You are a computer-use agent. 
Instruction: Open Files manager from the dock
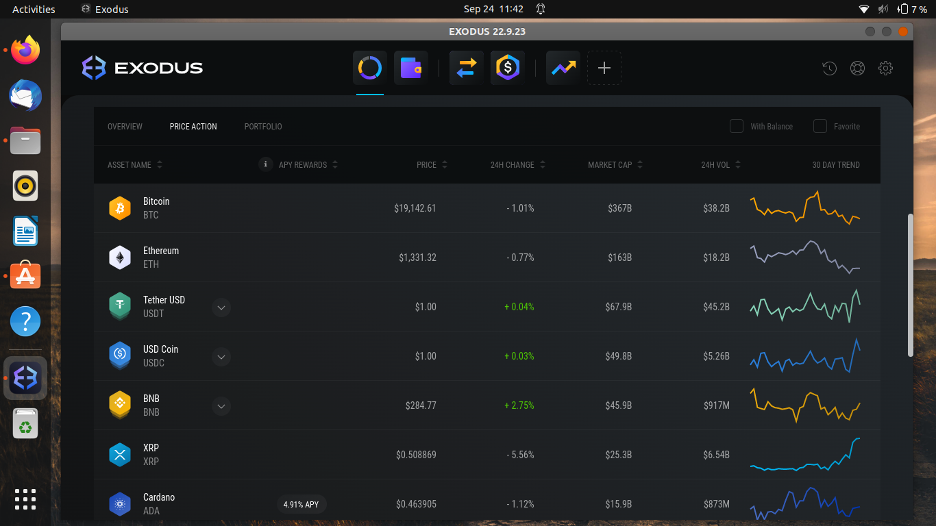[25, 141]
